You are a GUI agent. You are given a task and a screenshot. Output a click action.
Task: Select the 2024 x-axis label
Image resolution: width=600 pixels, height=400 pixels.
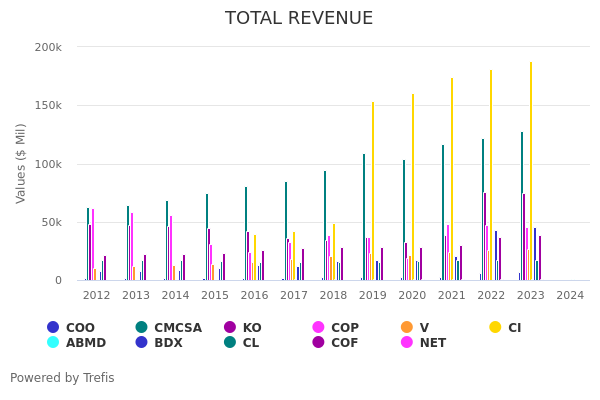coord(570,295)
